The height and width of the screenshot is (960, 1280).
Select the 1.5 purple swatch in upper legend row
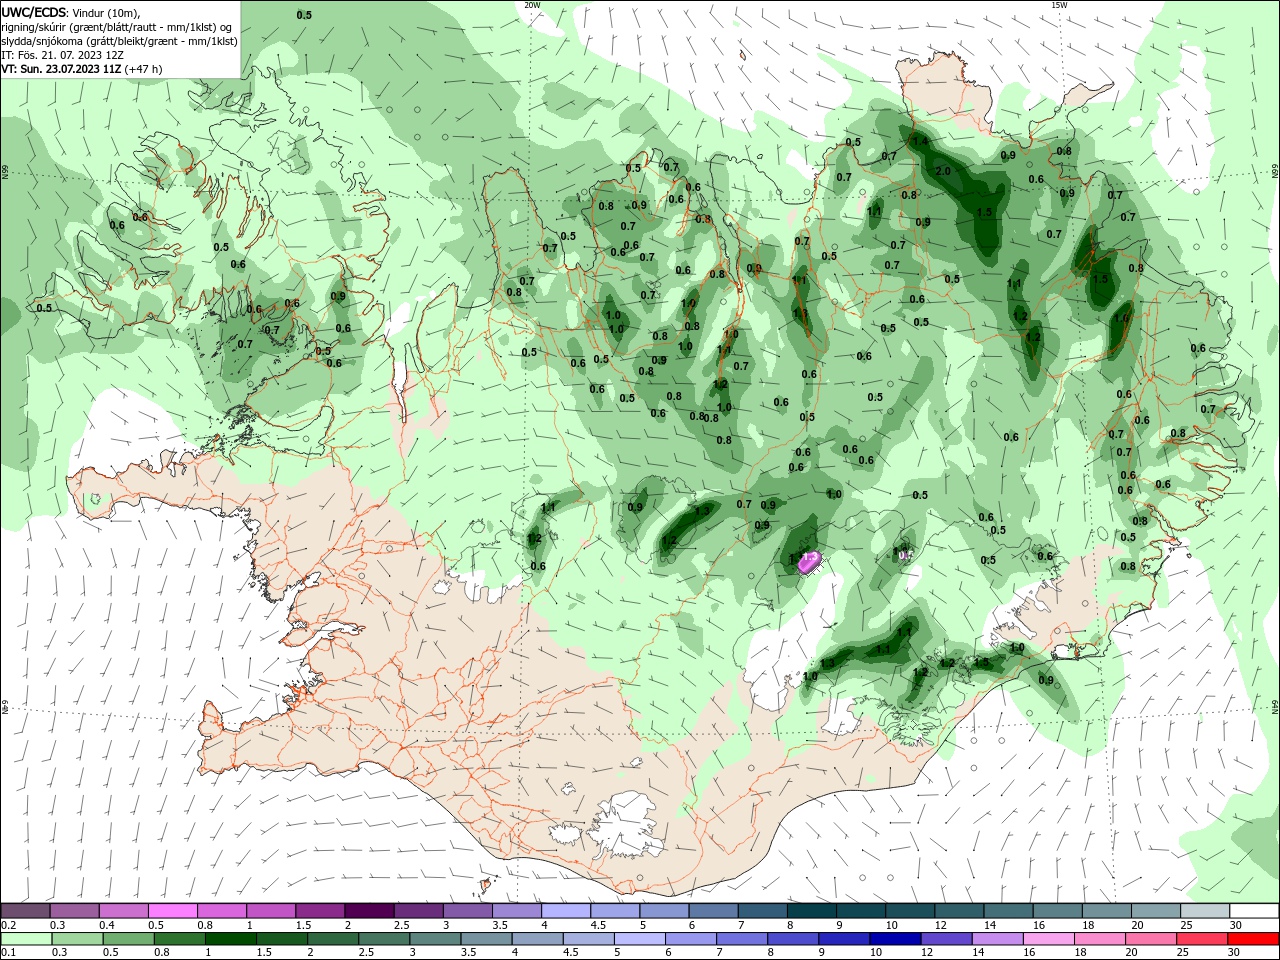pyautogui.click(x=320, y=910)
